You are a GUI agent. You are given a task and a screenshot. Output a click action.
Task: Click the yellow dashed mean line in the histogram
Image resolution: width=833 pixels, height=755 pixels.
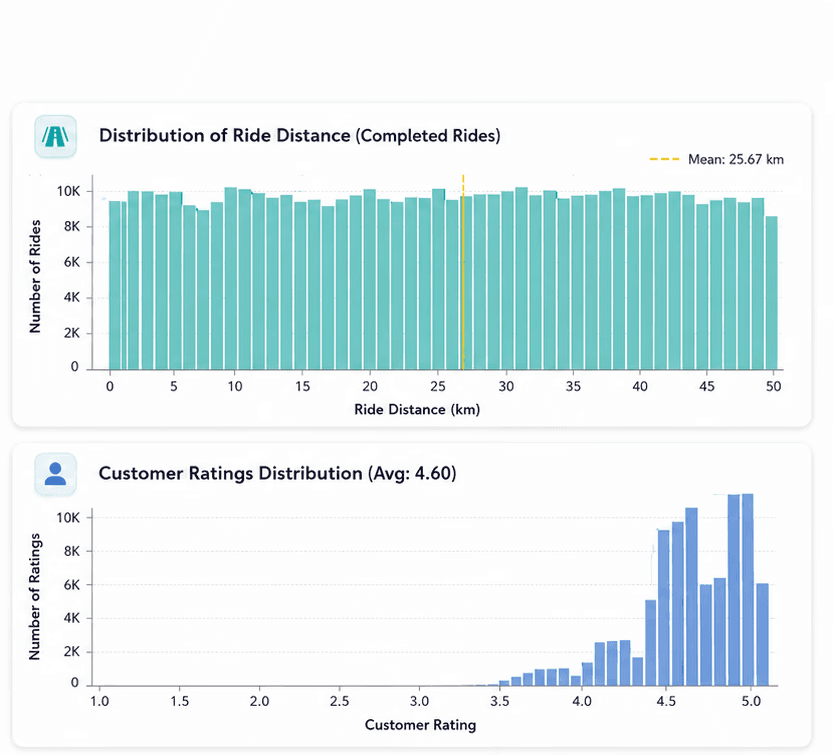click(x=463, y=272)
